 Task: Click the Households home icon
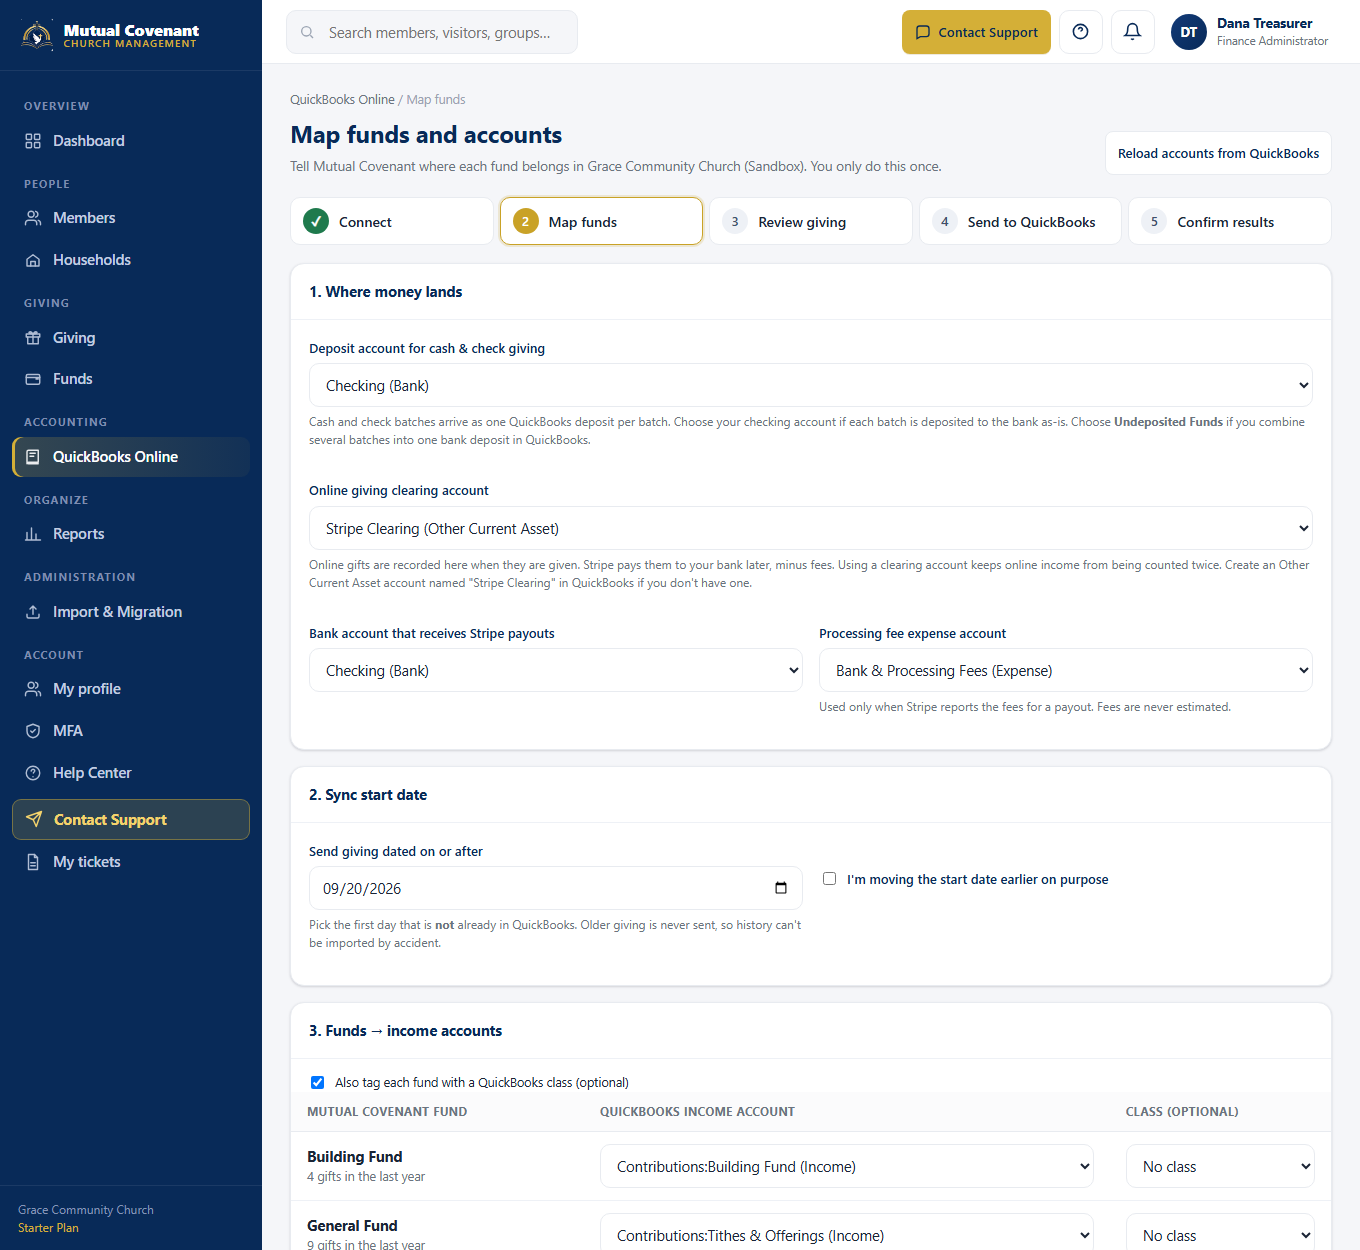(x=33, y=260)
